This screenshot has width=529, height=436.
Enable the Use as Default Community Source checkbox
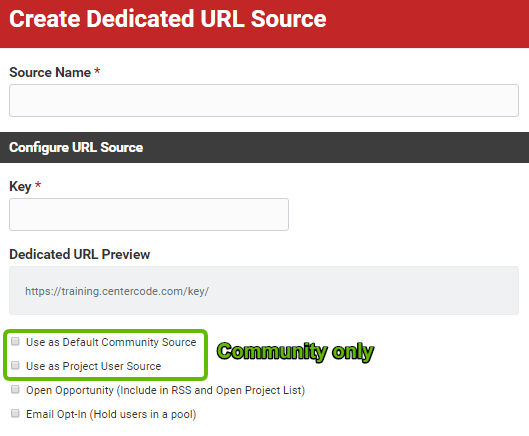click(x=15, y=342)
